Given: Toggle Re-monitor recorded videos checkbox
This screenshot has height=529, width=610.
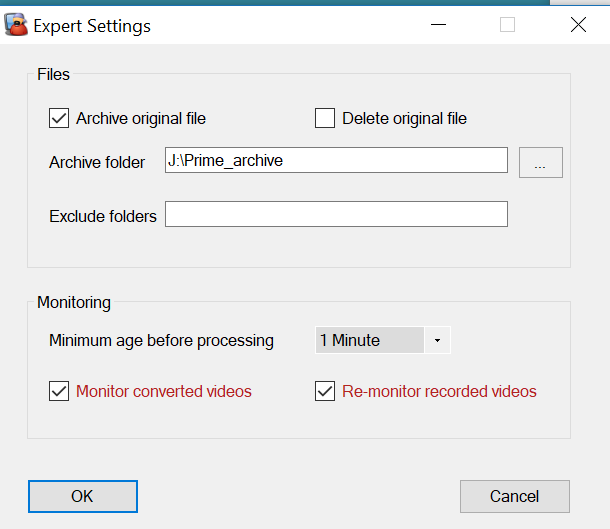Looking at the screenshot, I should tap(324, 392).
